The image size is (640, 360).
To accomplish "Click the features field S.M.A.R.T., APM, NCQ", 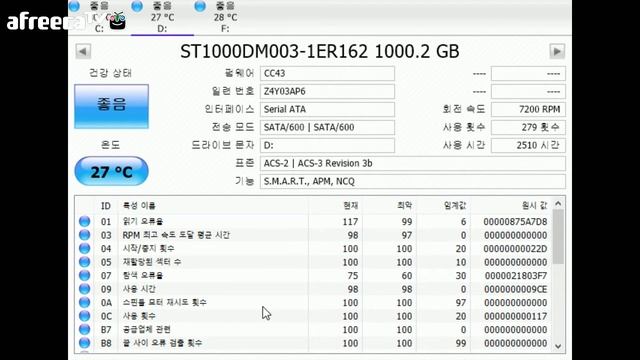I will 413,181.
